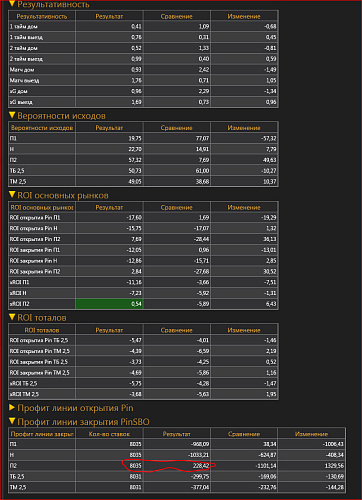Select the '1 тайм выезд' row
362x500 pixels.
[143, 37]
